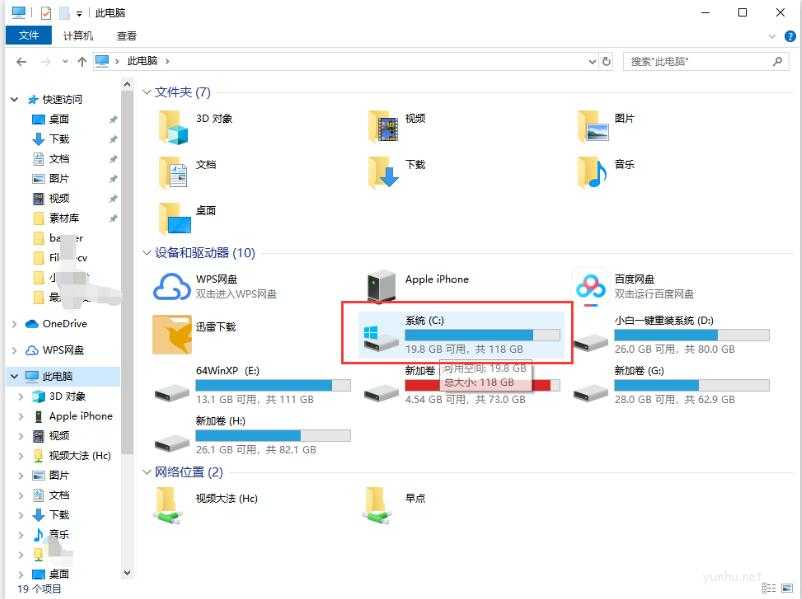Click the refresh button in the address bar

pos(608,61)
